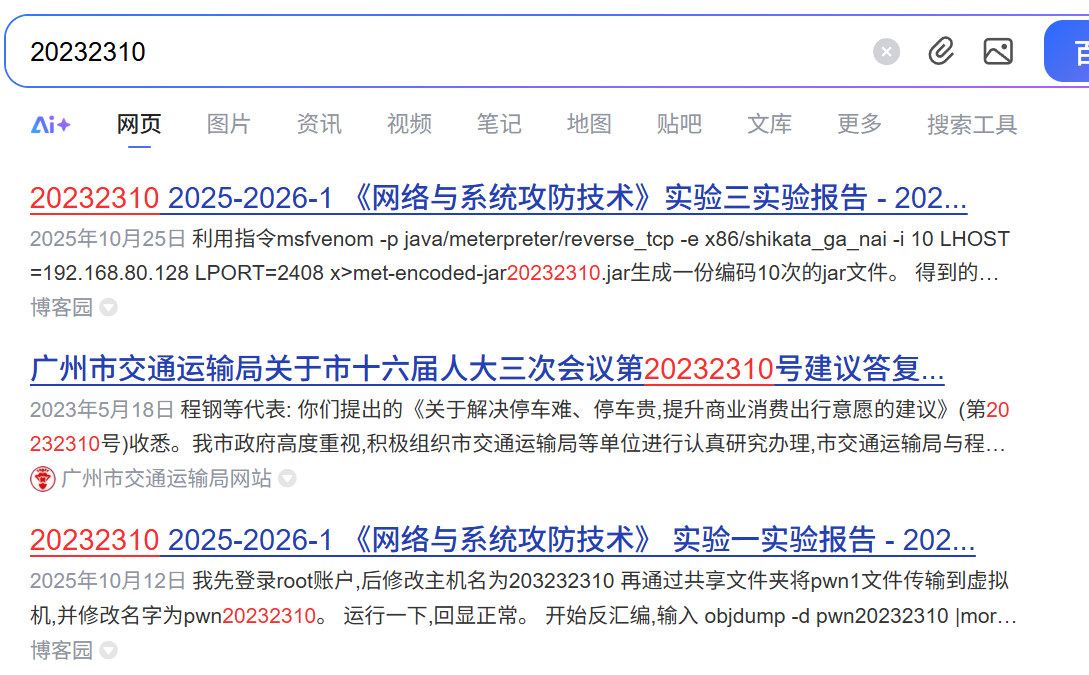Clear the search box text
1089x675 pixels.
coord(886,52)
